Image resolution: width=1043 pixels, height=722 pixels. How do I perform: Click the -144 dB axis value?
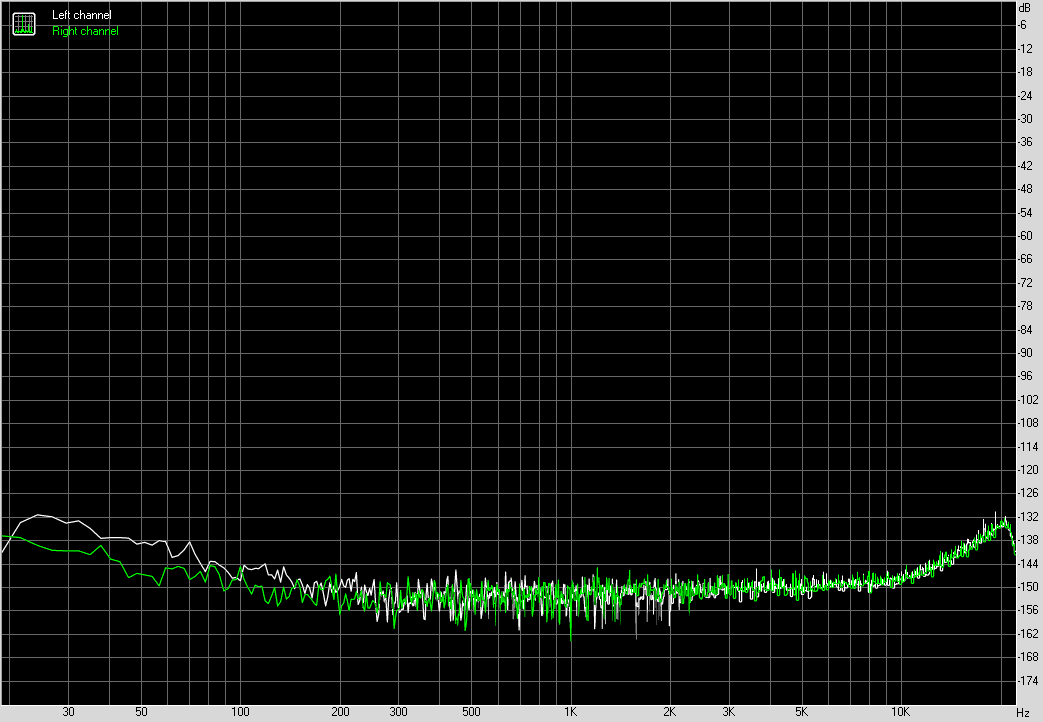click(x=1028, y=564)
